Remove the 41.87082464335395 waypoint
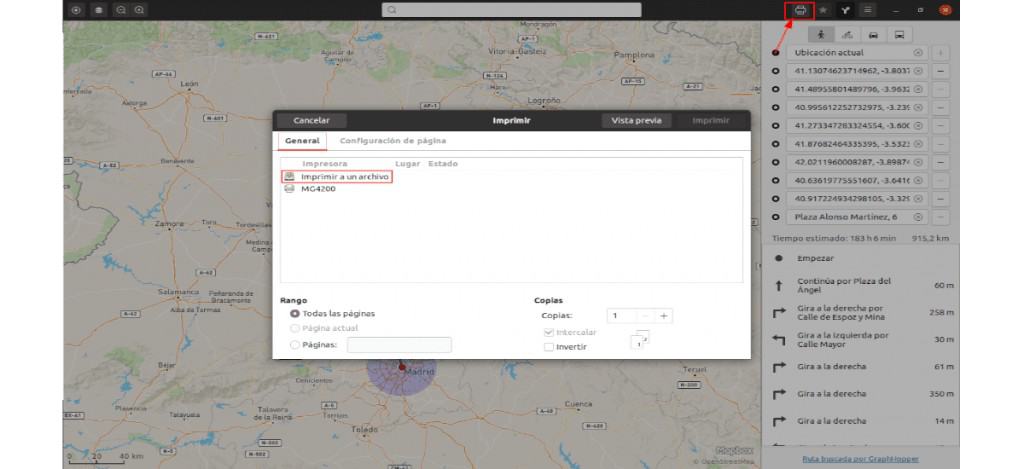Image resolution: width=1024 pixels, height=469 pixels. (x=940, y=144)
